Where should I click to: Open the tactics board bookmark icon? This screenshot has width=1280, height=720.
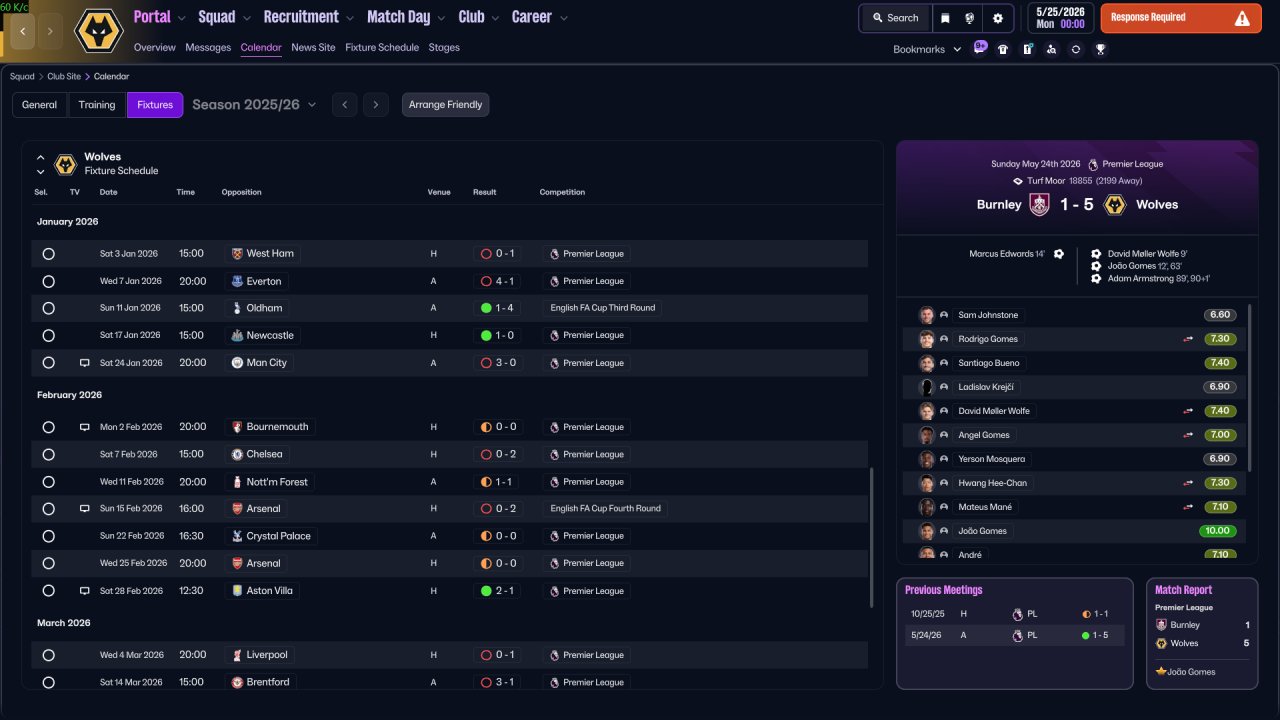[1027, 49]
